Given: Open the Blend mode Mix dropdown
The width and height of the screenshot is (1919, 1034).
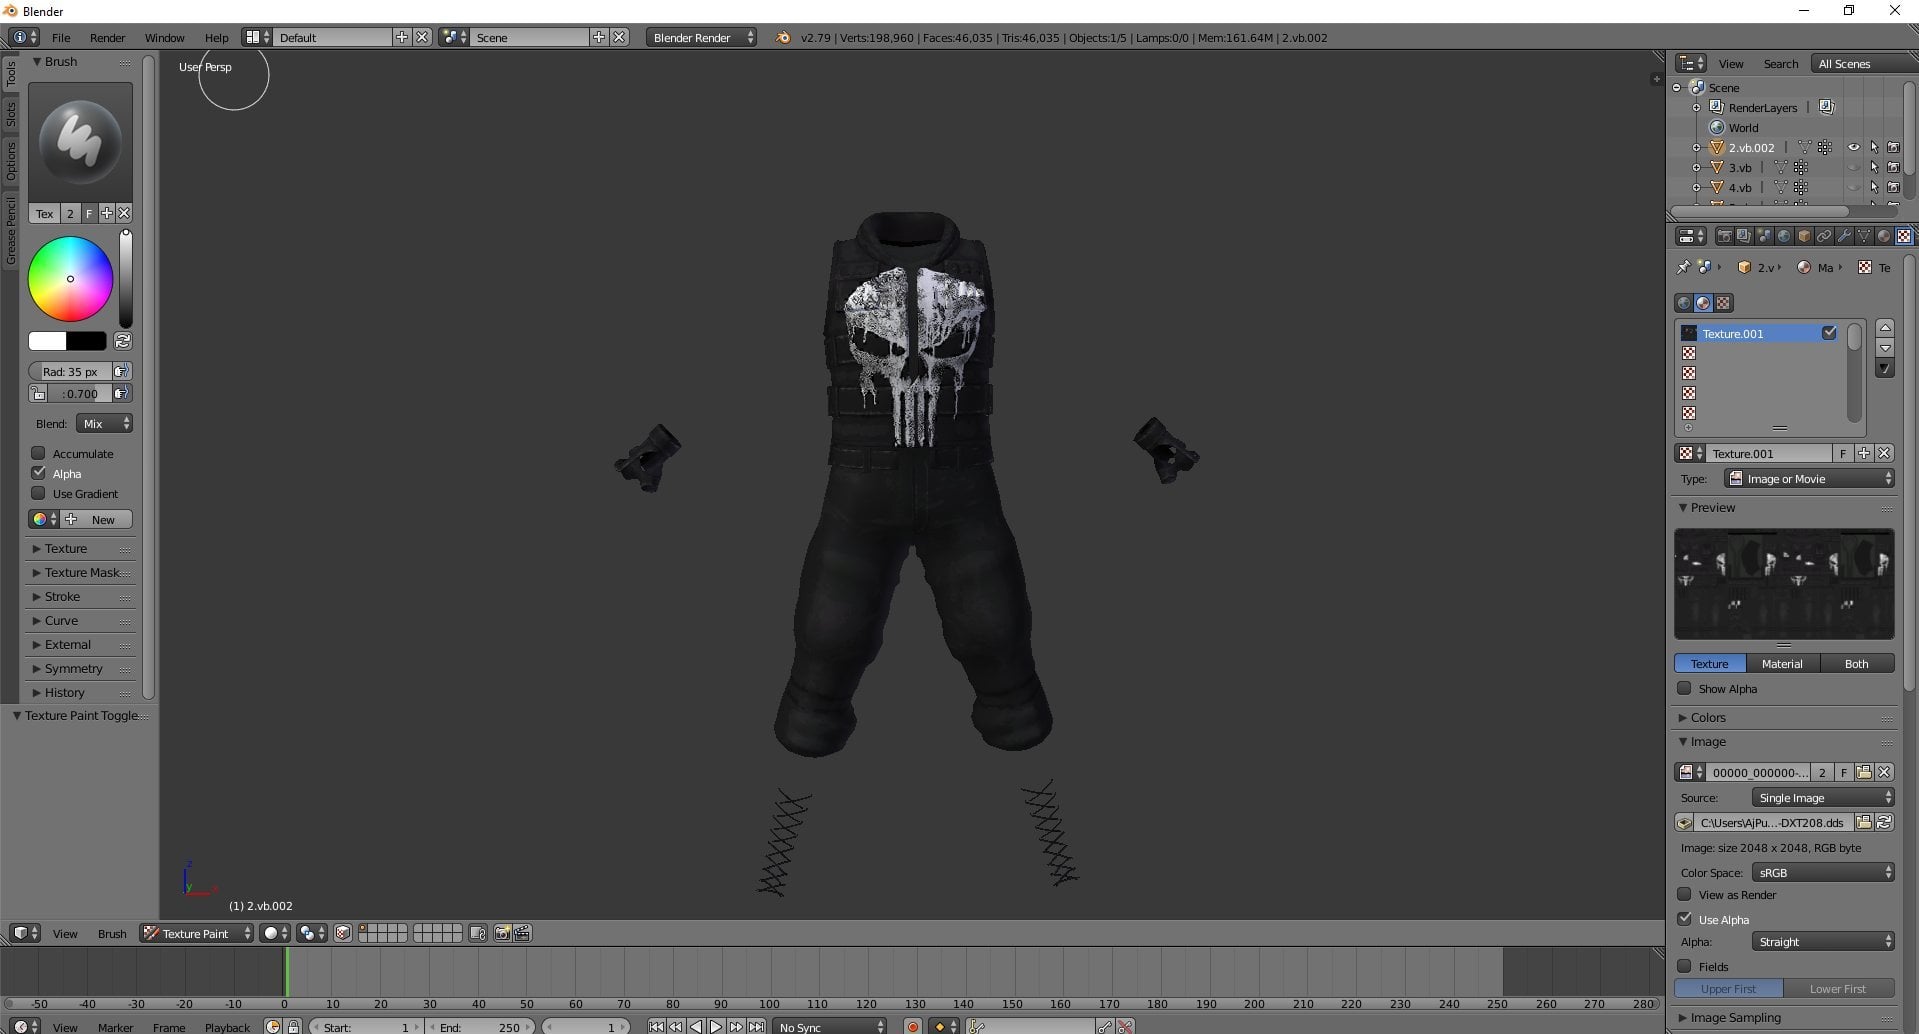Looking at the screenshot, I should pos(105,423).
